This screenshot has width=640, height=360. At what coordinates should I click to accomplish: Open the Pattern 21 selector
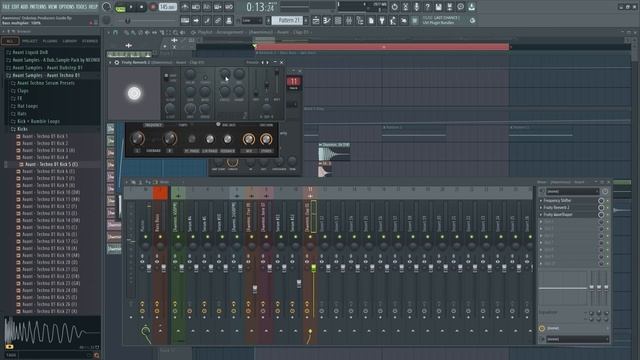point(287,20)
